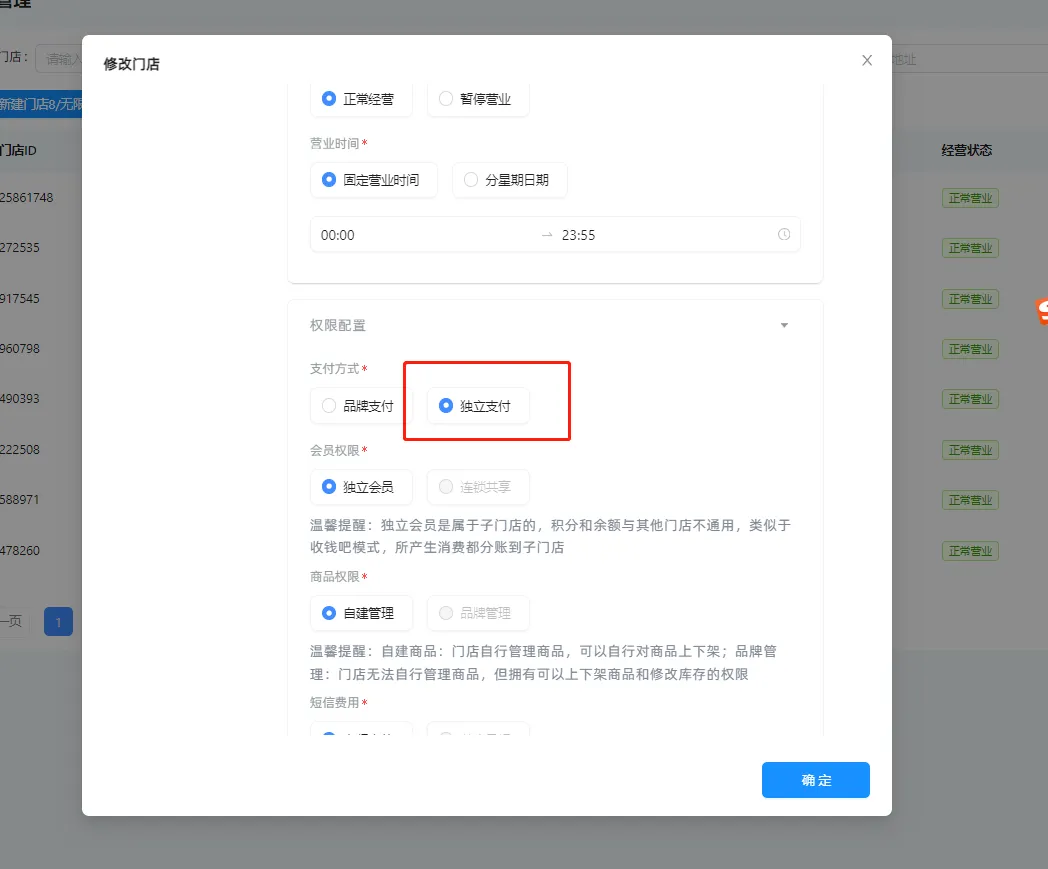Click store ID ending 25861748

click(x=27, y=198)
